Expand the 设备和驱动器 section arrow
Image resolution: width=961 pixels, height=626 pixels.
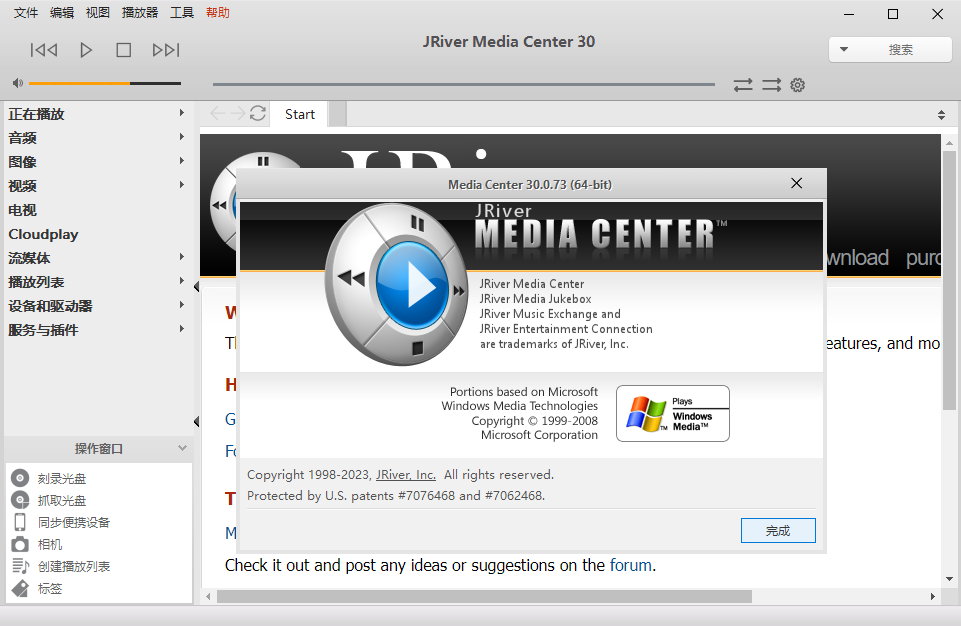click(x=181, y=305)
